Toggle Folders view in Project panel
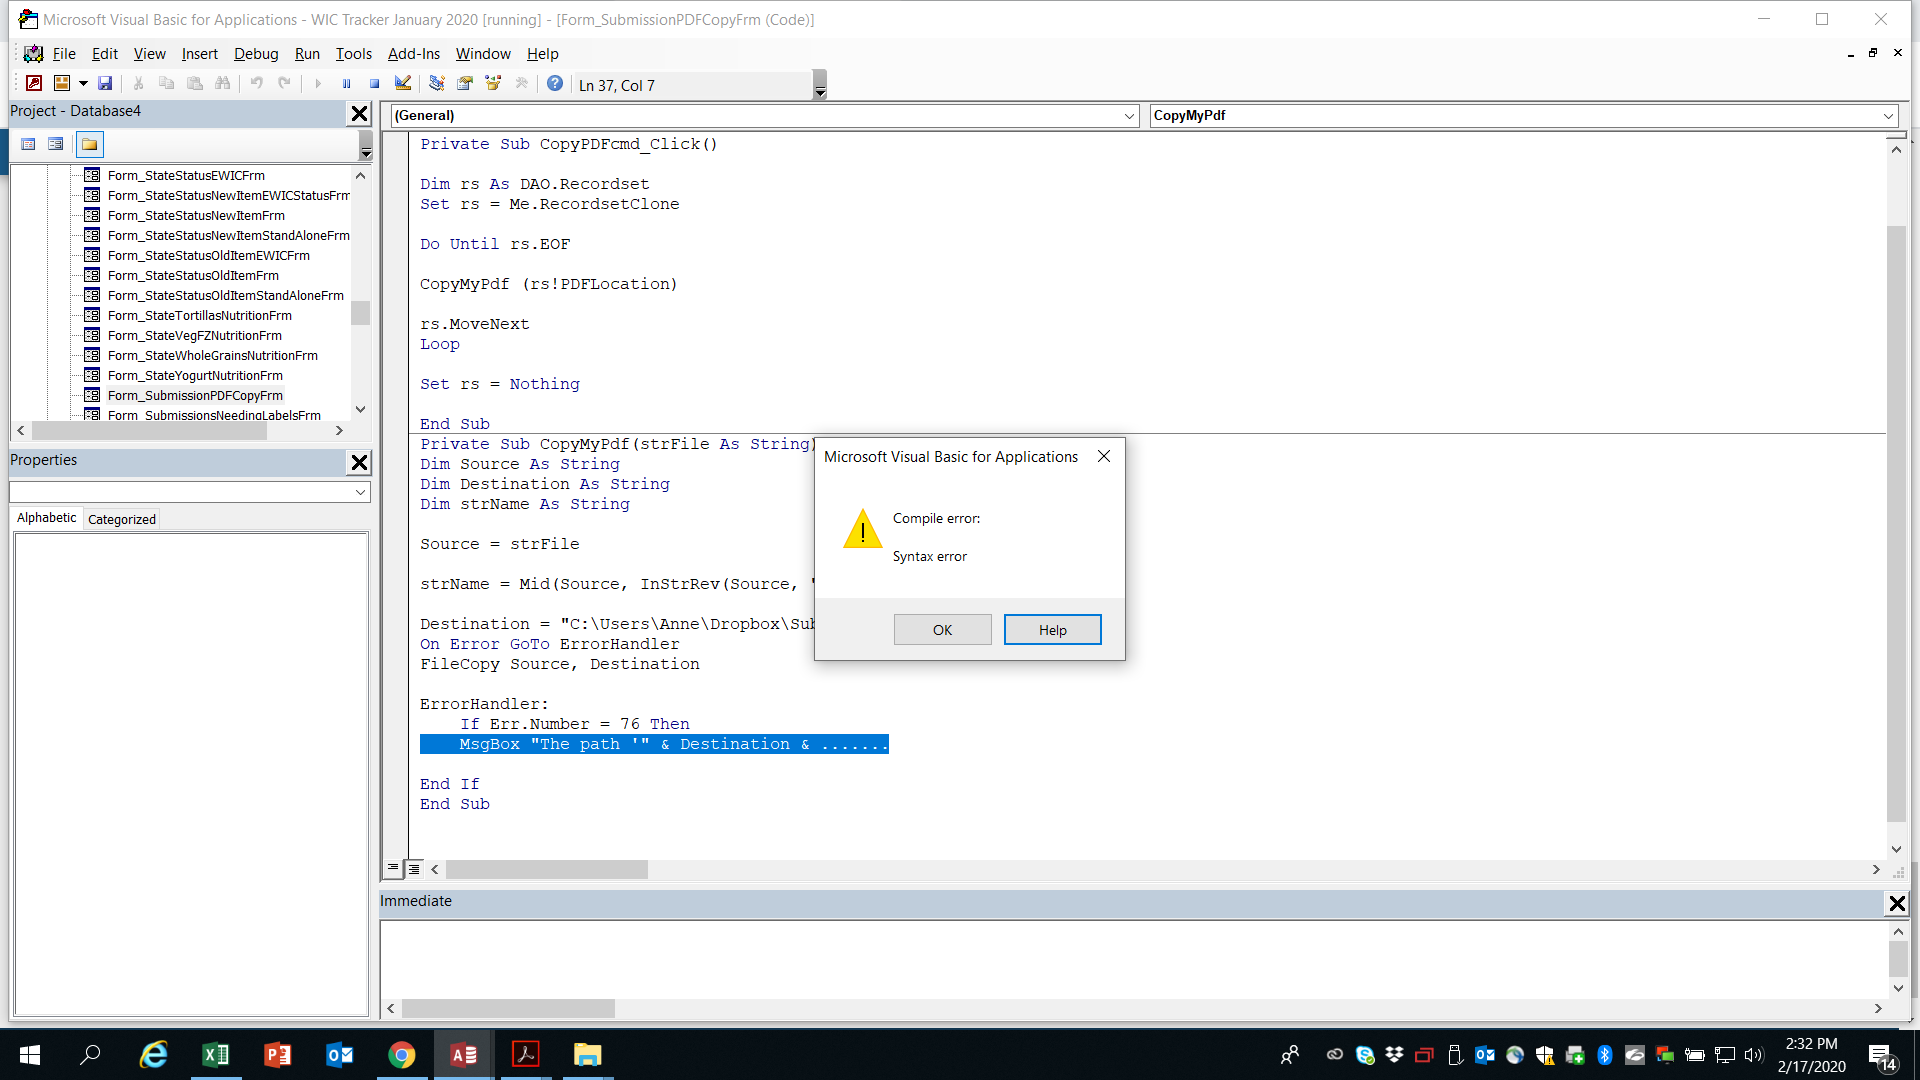1920x1080 pixels. click(x=90, y=145)
